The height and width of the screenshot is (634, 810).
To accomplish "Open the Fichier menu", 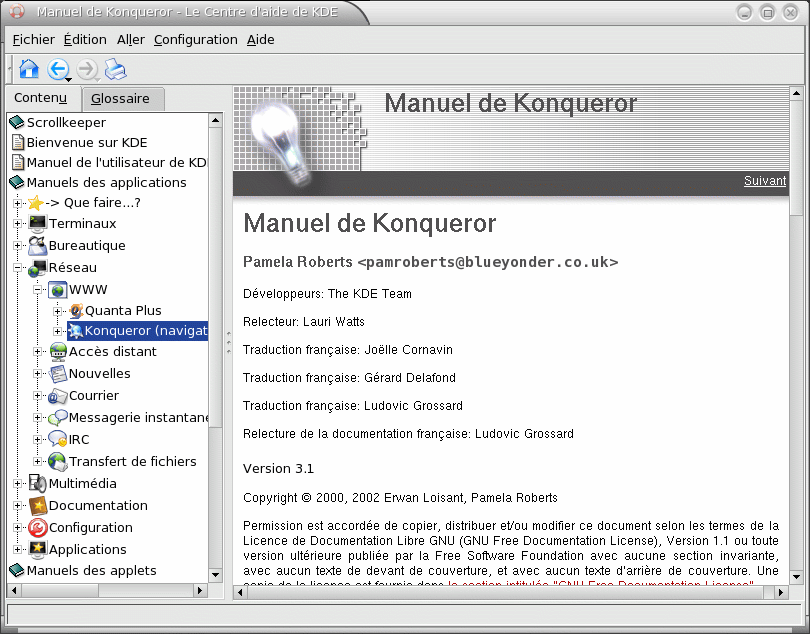I will [34, 40].
